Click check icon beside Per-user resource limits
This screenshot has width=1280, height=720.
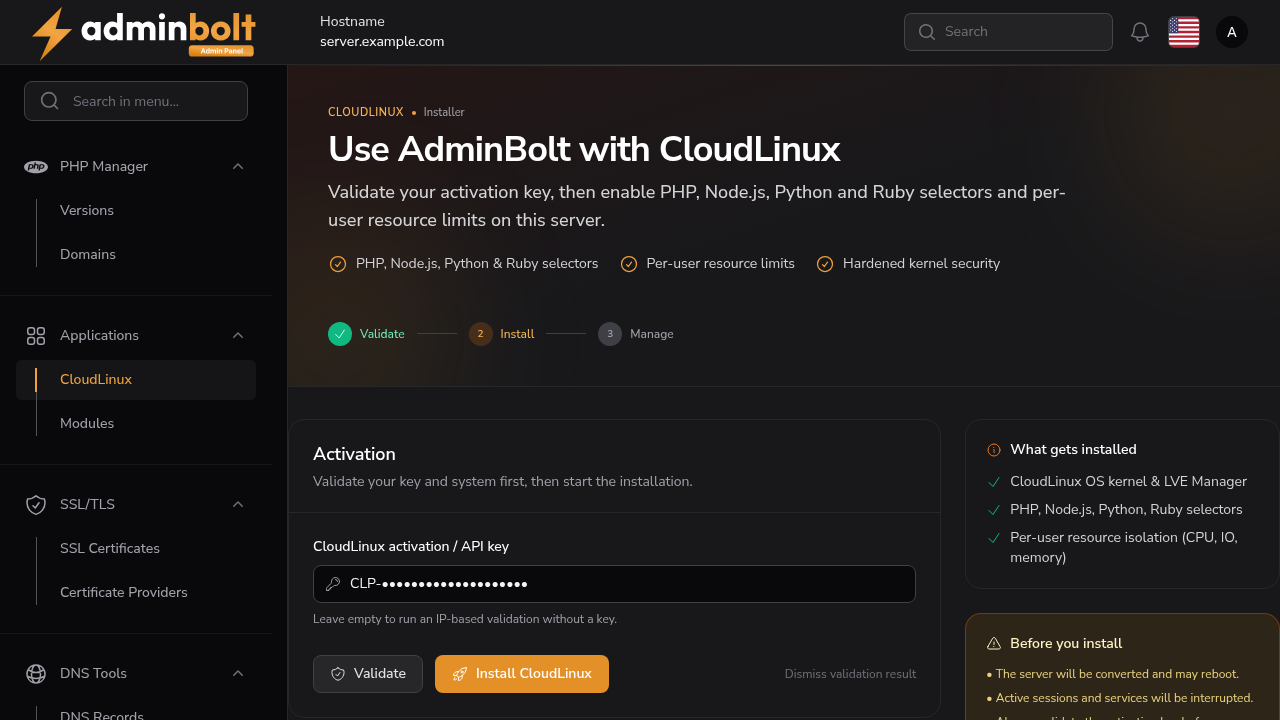(x=629, y=264)
